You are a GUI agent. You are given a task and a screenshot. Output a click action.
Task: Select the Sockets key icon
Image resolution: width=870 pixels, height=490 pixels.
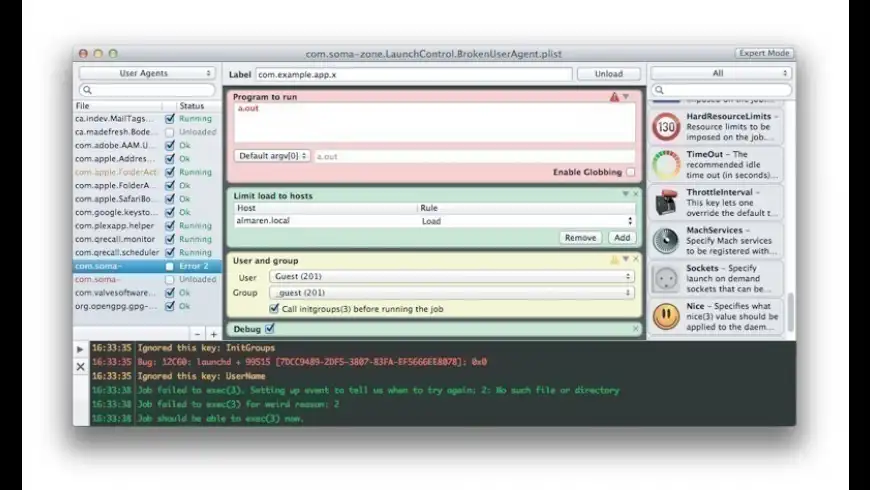[x=666, y=278]
